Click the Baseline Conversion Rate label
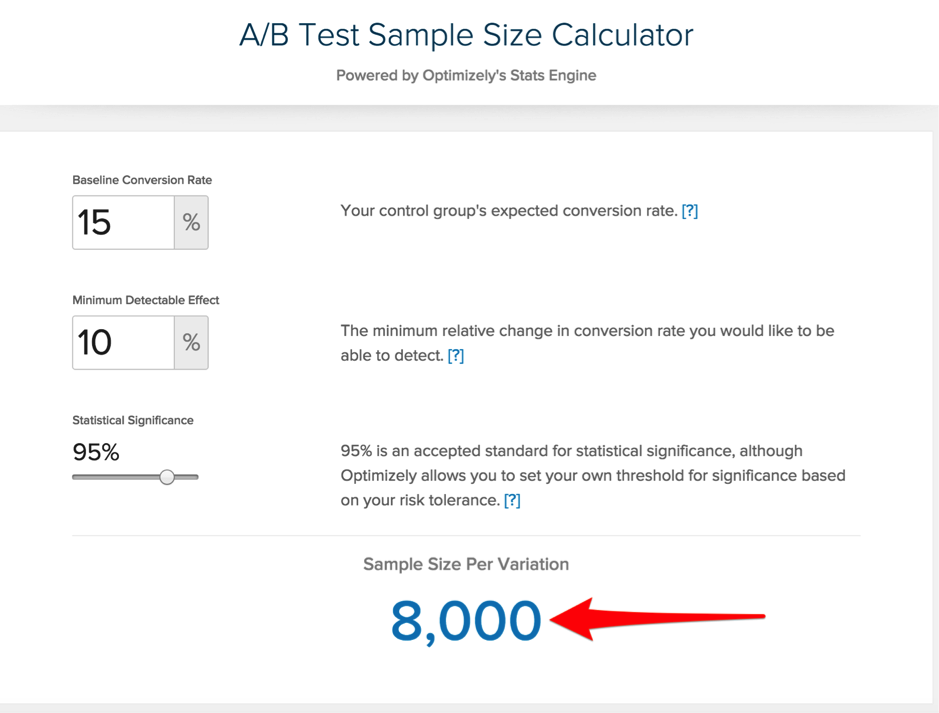 142,180
